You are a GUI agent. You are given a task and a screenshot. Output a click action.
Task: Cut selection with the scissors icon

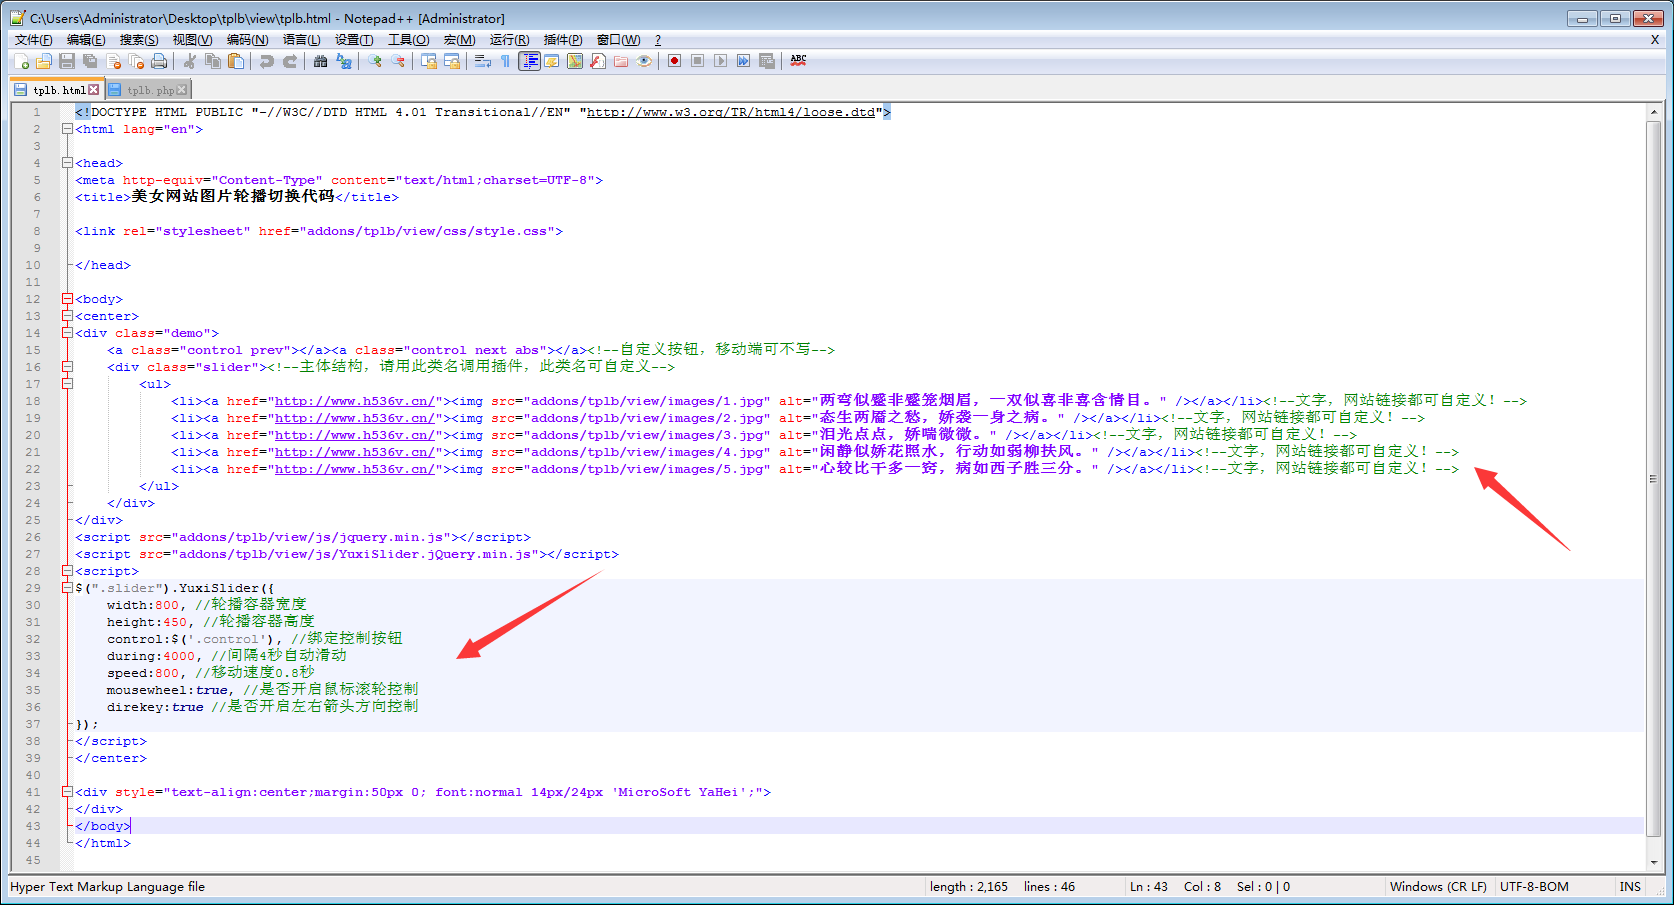[x=189, y=61]
